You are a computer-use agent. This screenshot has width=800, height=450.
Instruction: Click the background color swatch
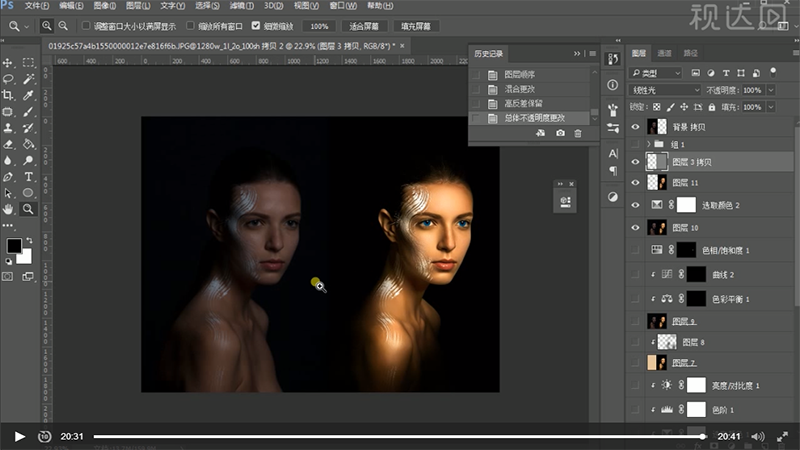(26, 257)
